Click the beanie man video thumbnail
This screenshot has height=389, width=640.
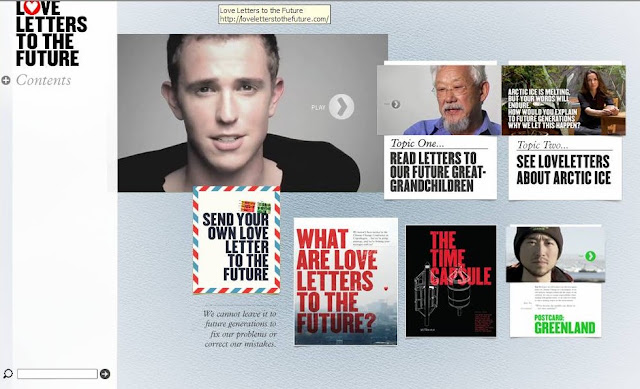coord(556,255)
